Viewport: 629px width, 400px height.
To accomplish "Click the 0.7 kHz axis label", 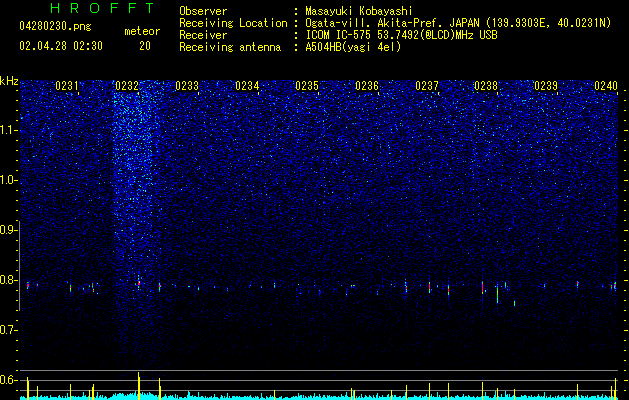I will click(x=7, y=330).
